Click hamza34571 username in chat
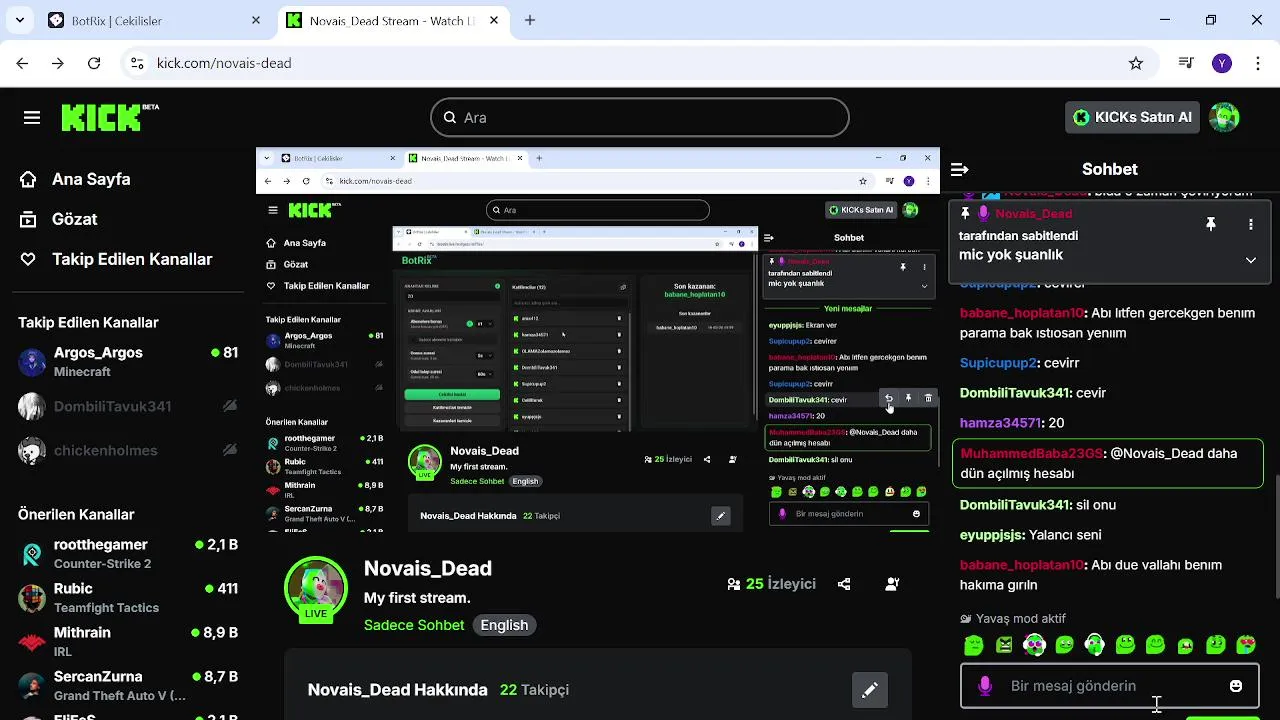Viewport: 1280px width, 720px height. (x=1001, y=423)
